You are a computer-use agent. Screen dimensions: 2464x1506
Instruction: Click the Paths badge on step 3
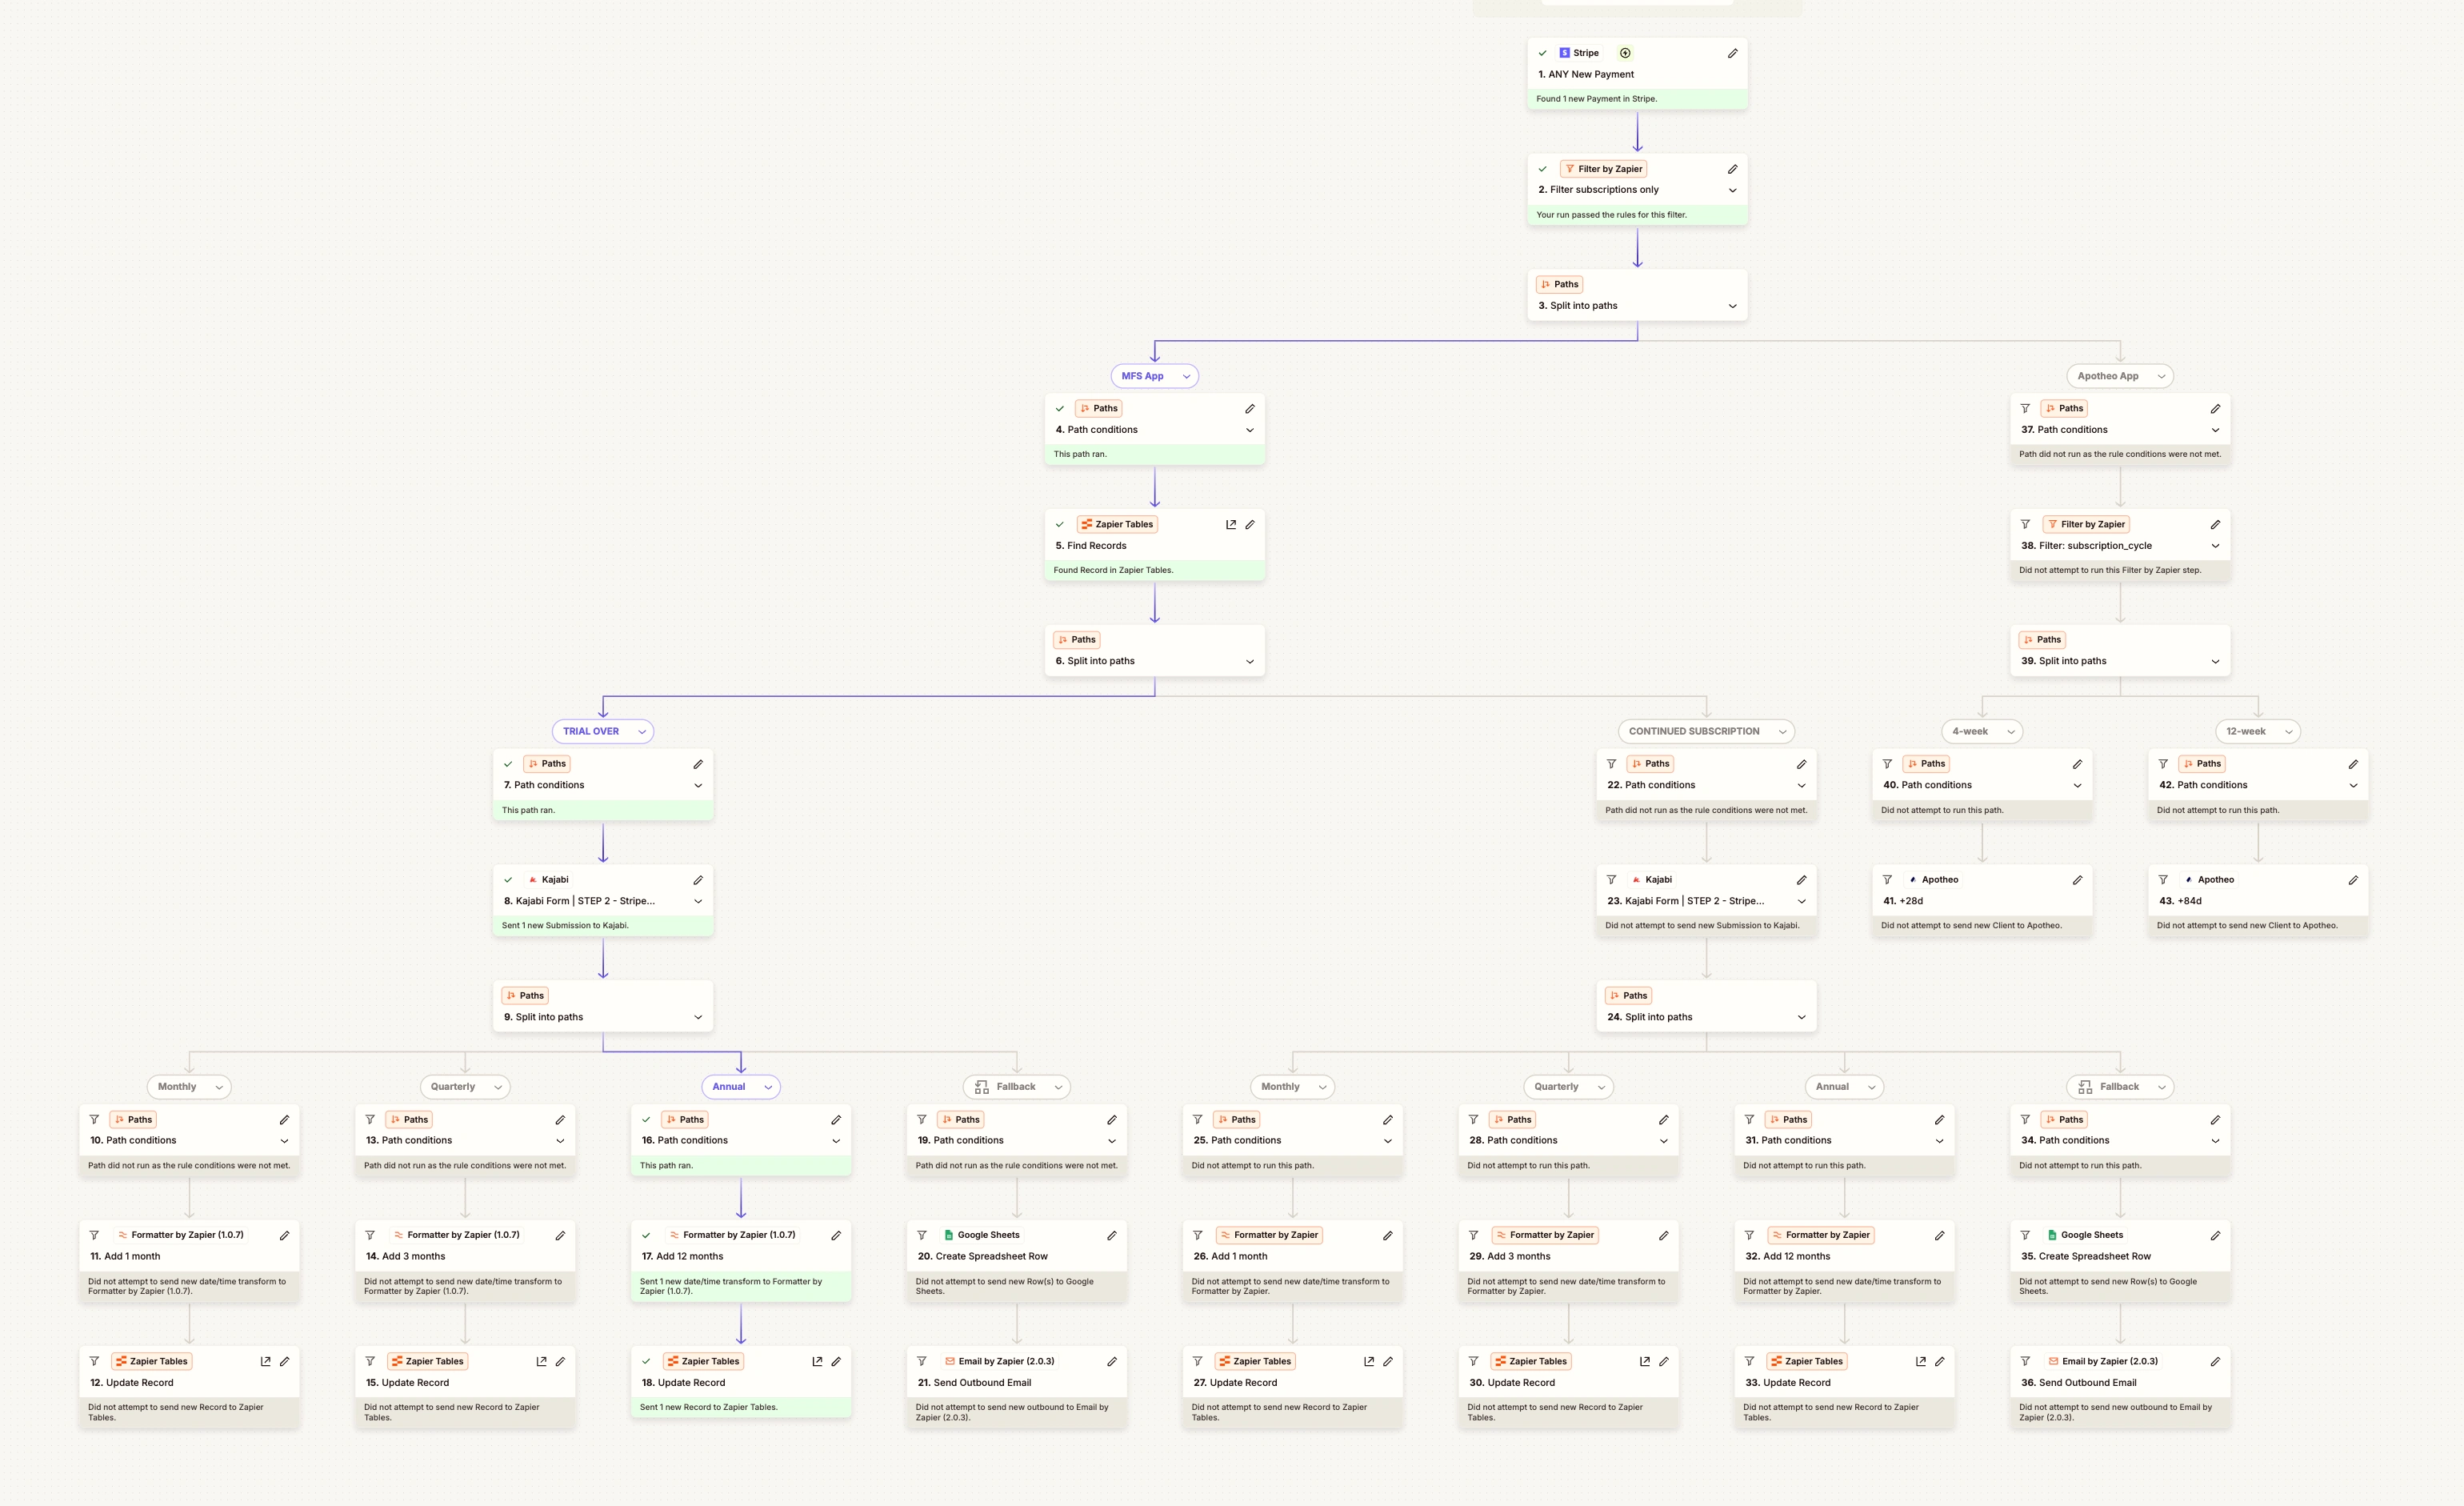click(1559, 284)
